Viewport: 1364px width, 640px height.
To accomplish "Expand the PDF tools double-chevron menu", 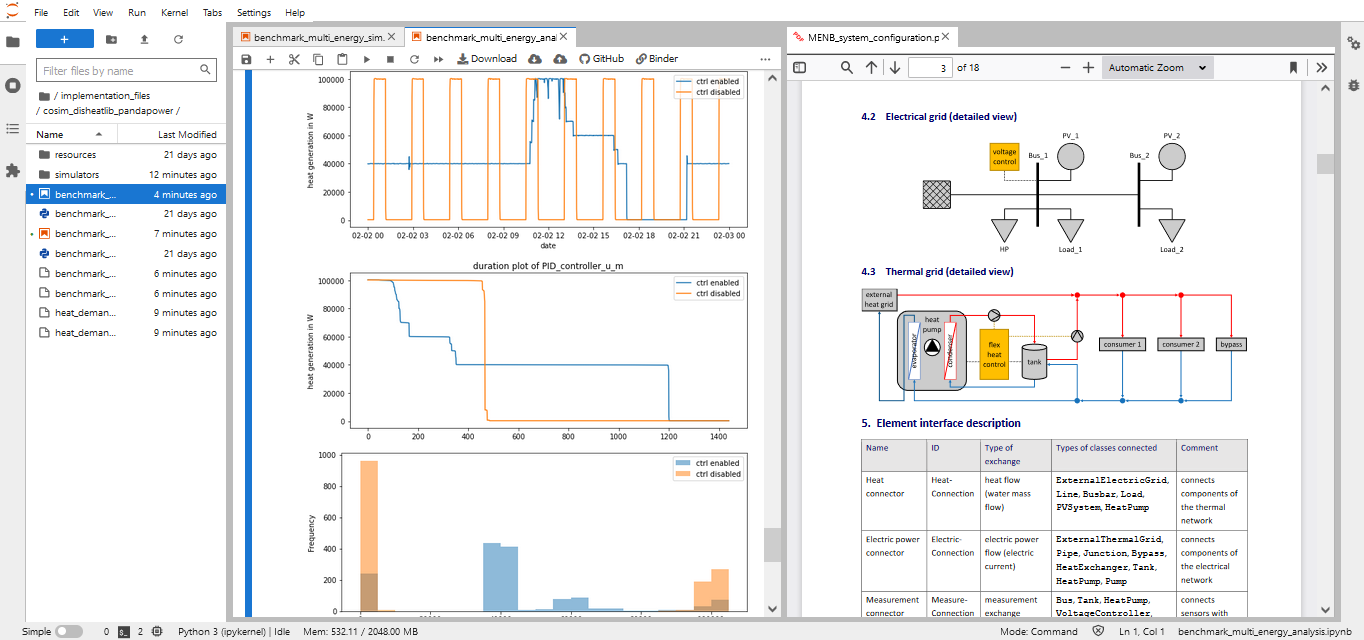I will 1321,68.
